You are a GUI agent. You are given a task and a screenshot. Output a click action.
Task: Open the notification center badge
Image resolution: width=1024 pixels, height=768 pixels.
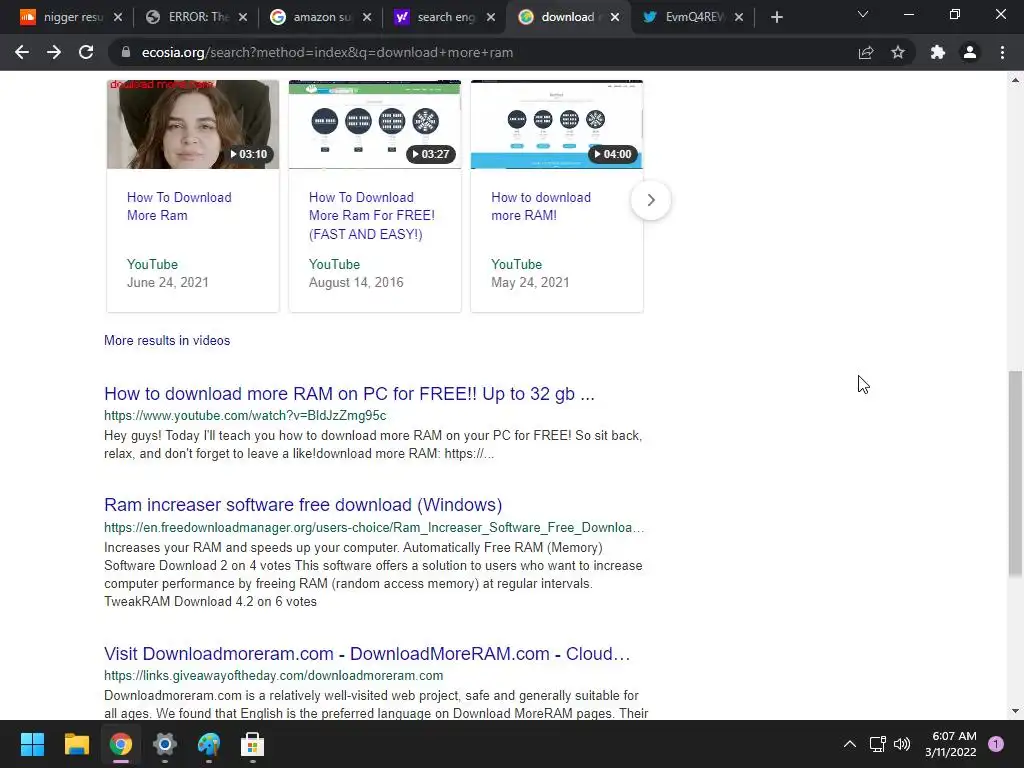[x=996, y=744]
